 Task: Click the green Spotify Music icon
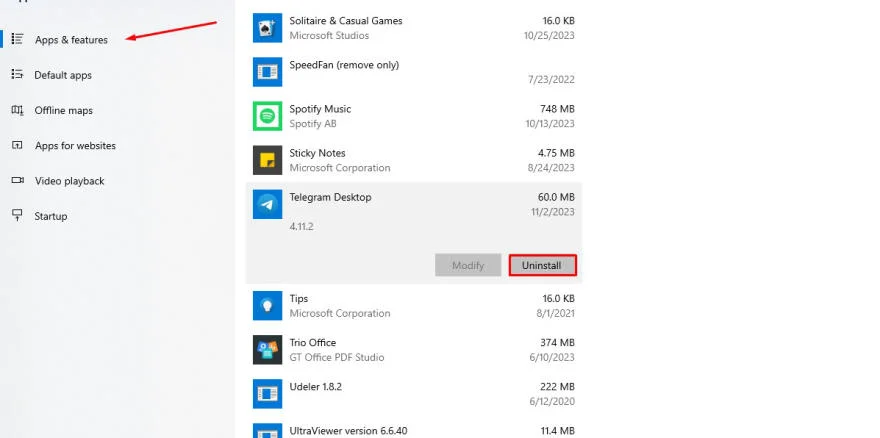[x=267, y=116]
